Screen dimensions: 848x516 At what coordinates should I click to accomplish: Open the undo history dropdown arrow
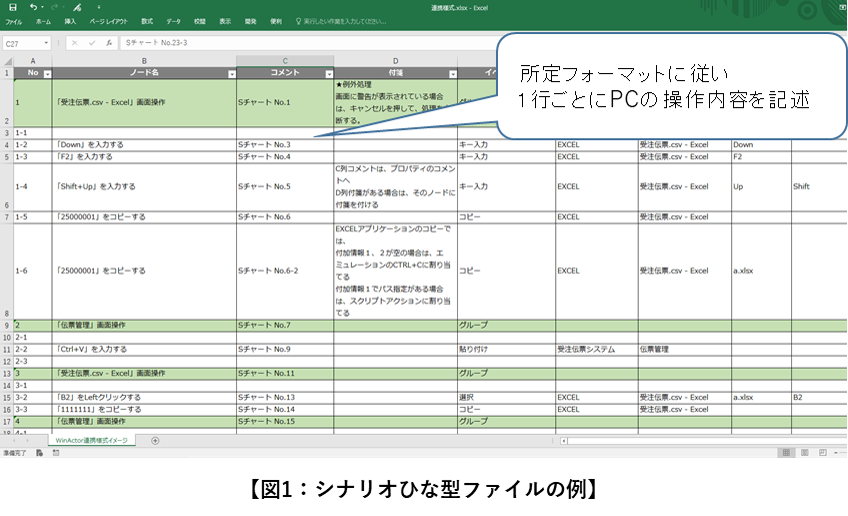pyautogui.click(x=42, y=7)
